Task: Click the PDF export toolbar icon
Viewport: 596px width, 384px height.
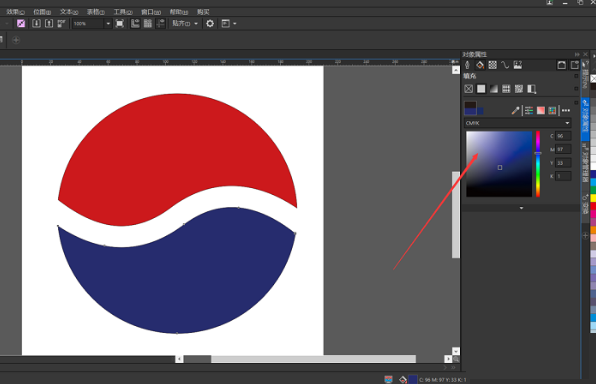Action: pos(62,24)
